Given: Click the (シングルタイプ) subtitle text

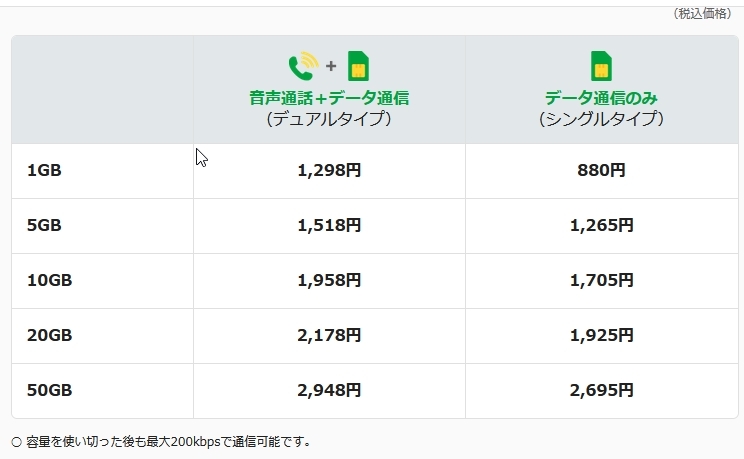Looking at the screenshot, I should 601,119.
